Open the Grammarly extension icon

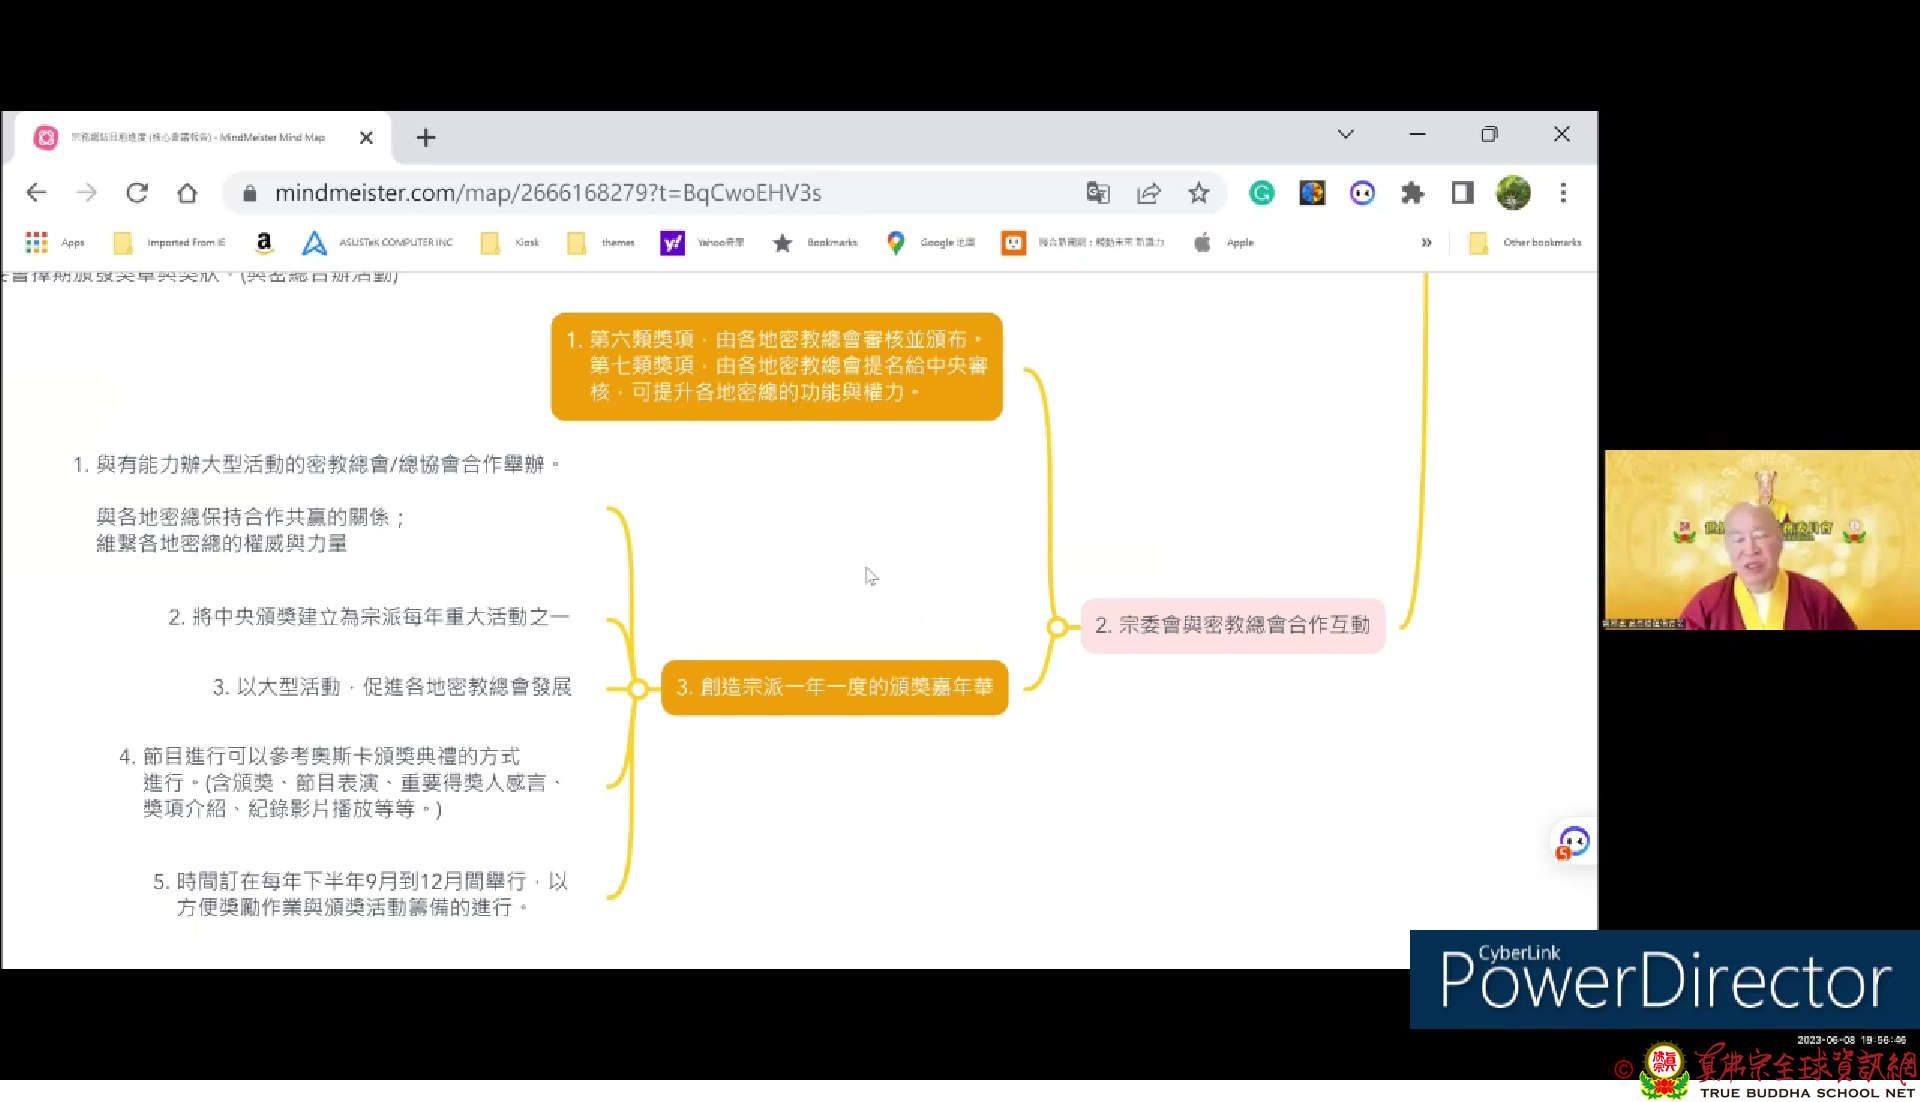(1262, 193)
